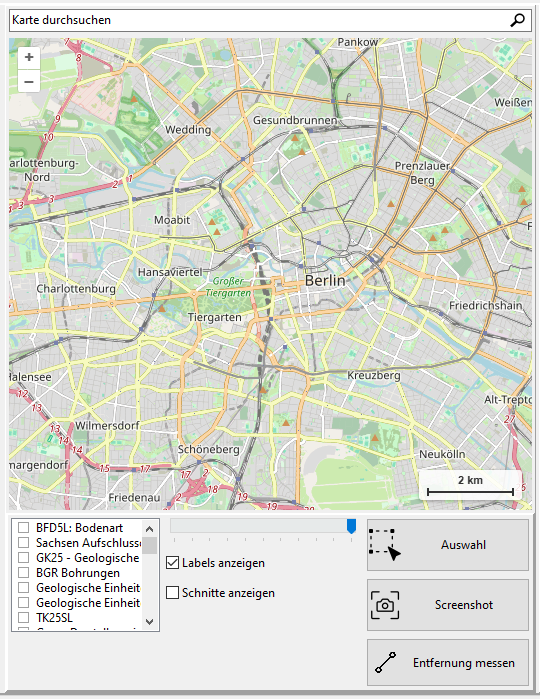Enable the Sachsen Aufschlüsse layer checkbox
This screenshot has width=540, height=699.
coord(23,543)
